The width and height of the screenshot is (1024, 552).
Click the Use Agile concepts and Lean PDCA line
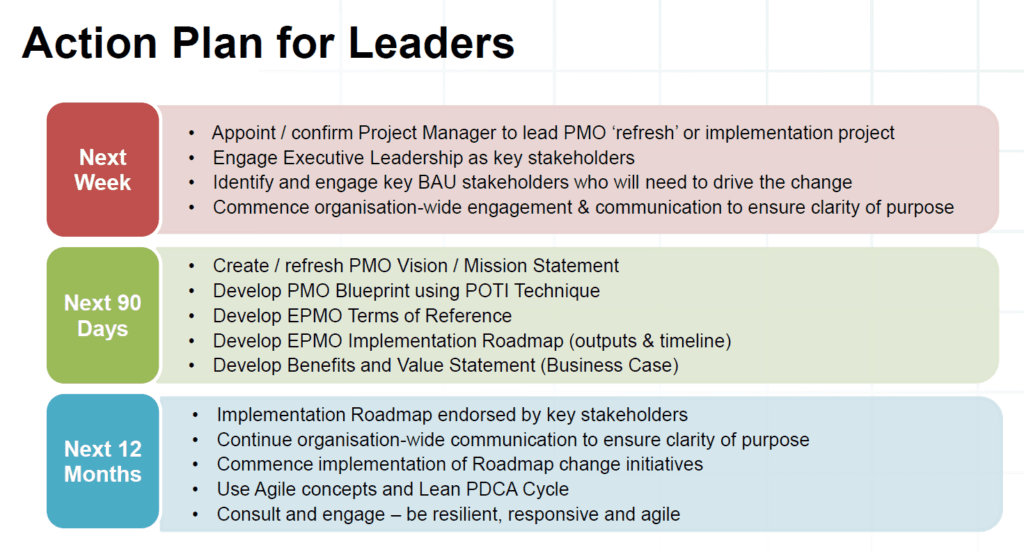click(392, 489)
